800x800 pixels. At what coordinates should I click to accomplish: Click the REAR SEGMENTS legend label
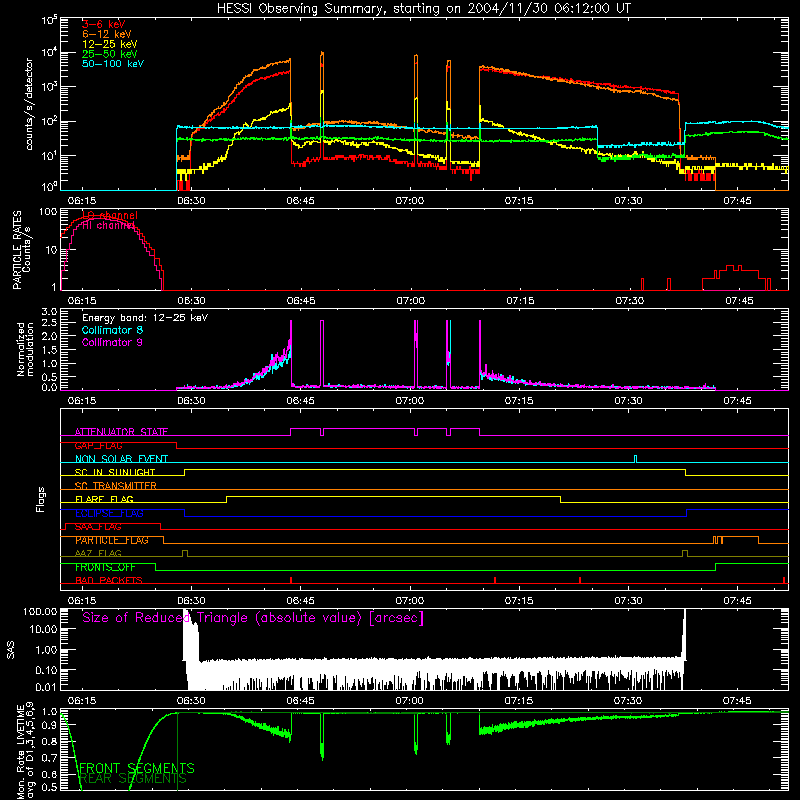click(x=133, y=779)
